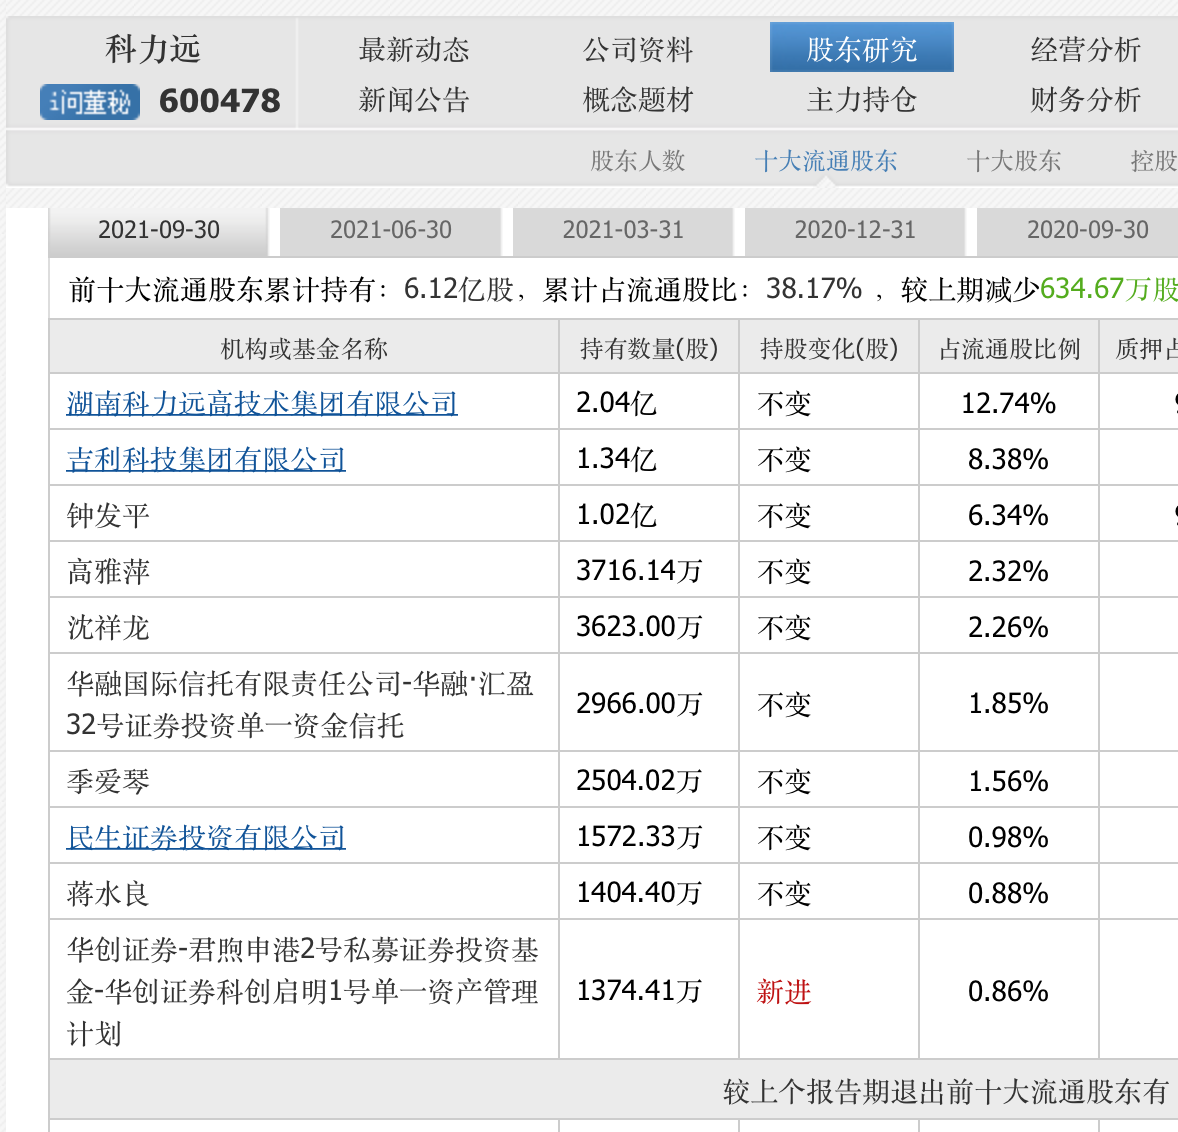Screen dimensions: 1178x1132
Task: Click the 科力远 stock name
Action: (153, 50)
